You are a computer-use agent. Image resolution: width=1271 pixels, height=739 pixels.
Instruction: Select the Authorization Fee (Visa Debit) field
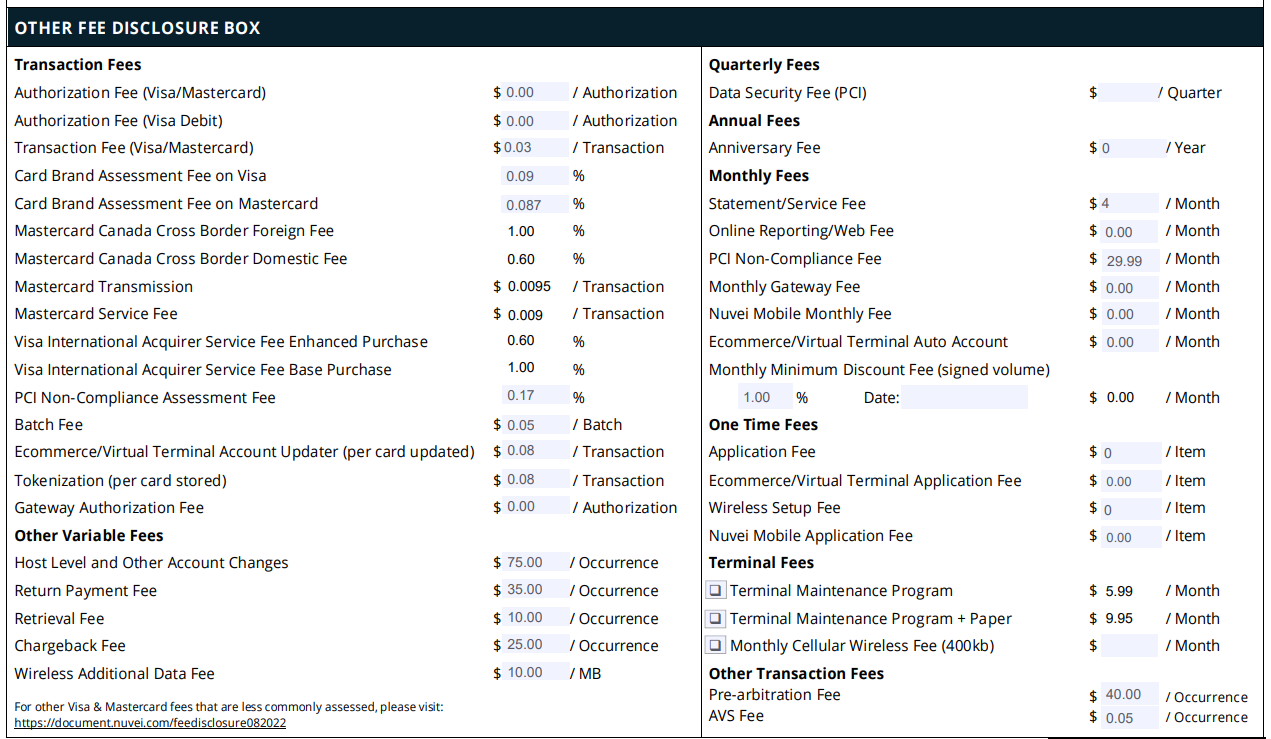coord(535,121)
